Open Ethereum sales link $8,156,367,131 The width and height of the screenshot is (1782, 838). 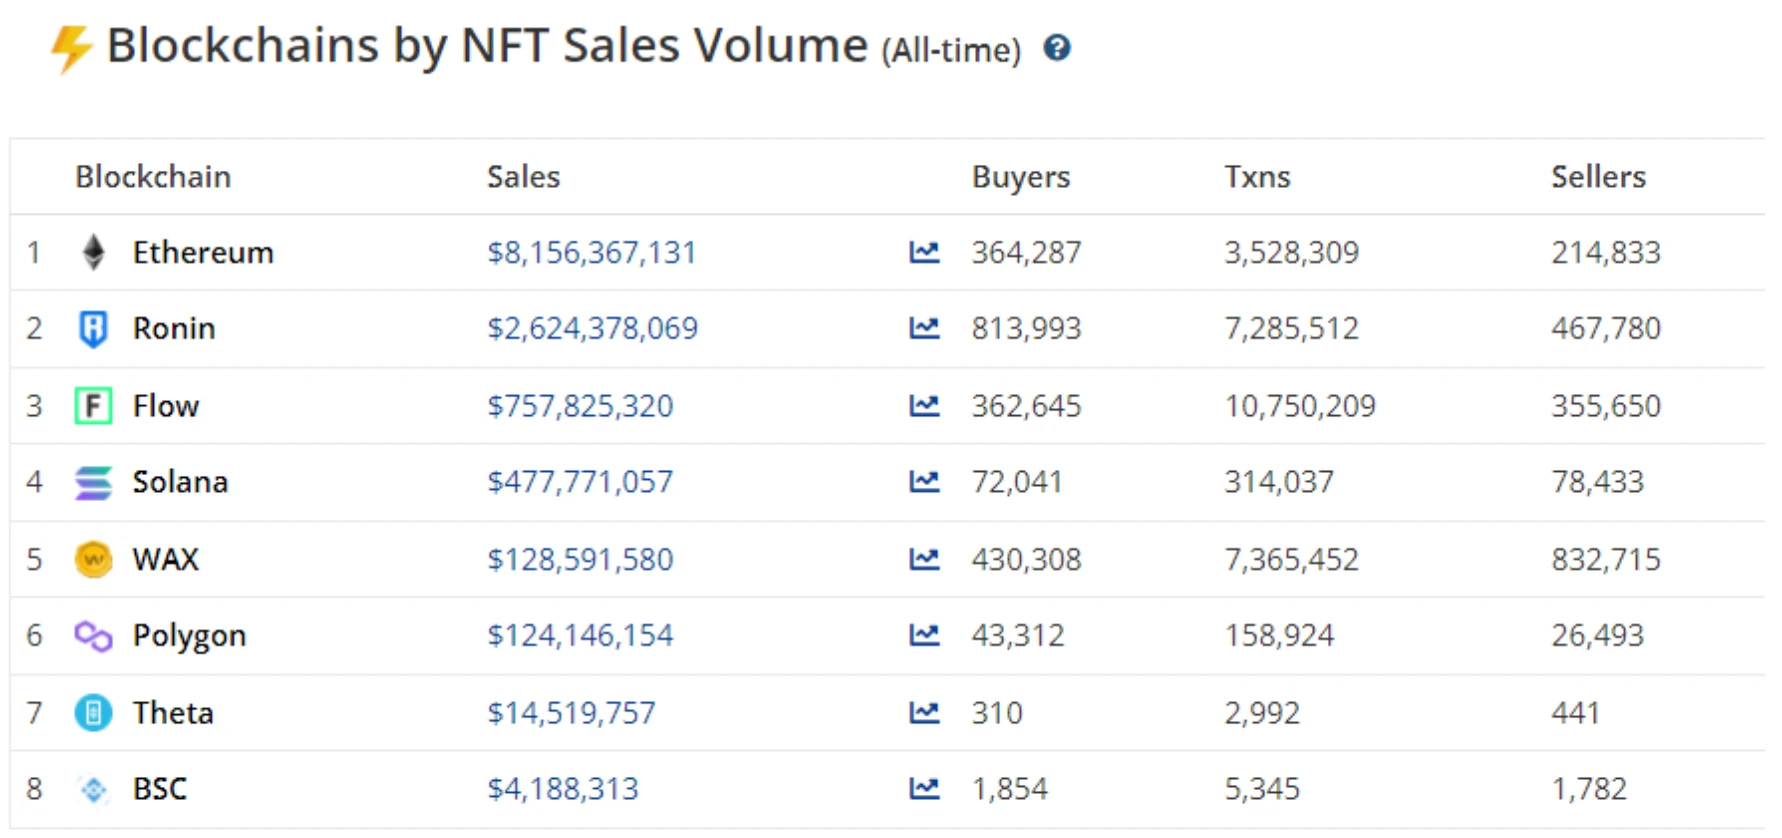(x=591, y=252)
